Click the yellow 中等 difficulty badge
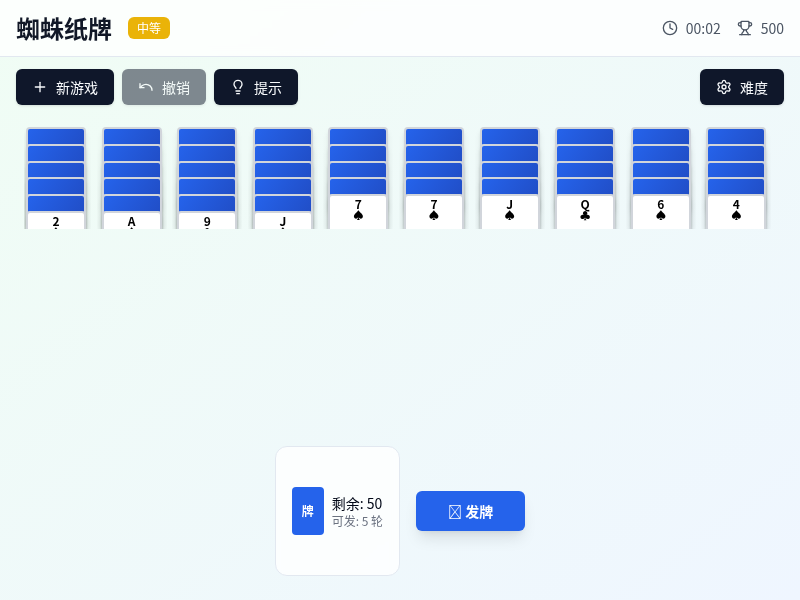Viewport: 800px width, 600px height. coord(149,29)
